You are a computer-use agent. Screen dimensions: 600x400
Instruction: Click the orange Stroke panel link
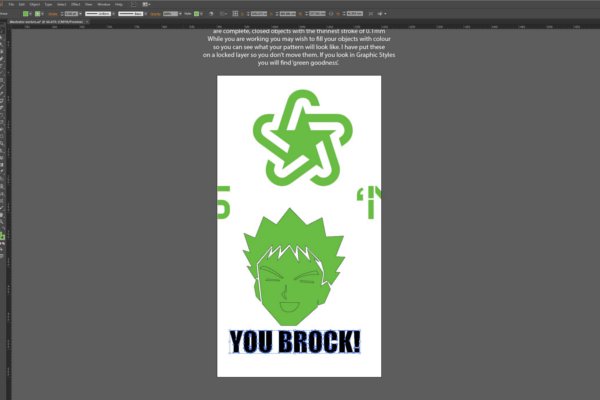click(x=53, y=14)
